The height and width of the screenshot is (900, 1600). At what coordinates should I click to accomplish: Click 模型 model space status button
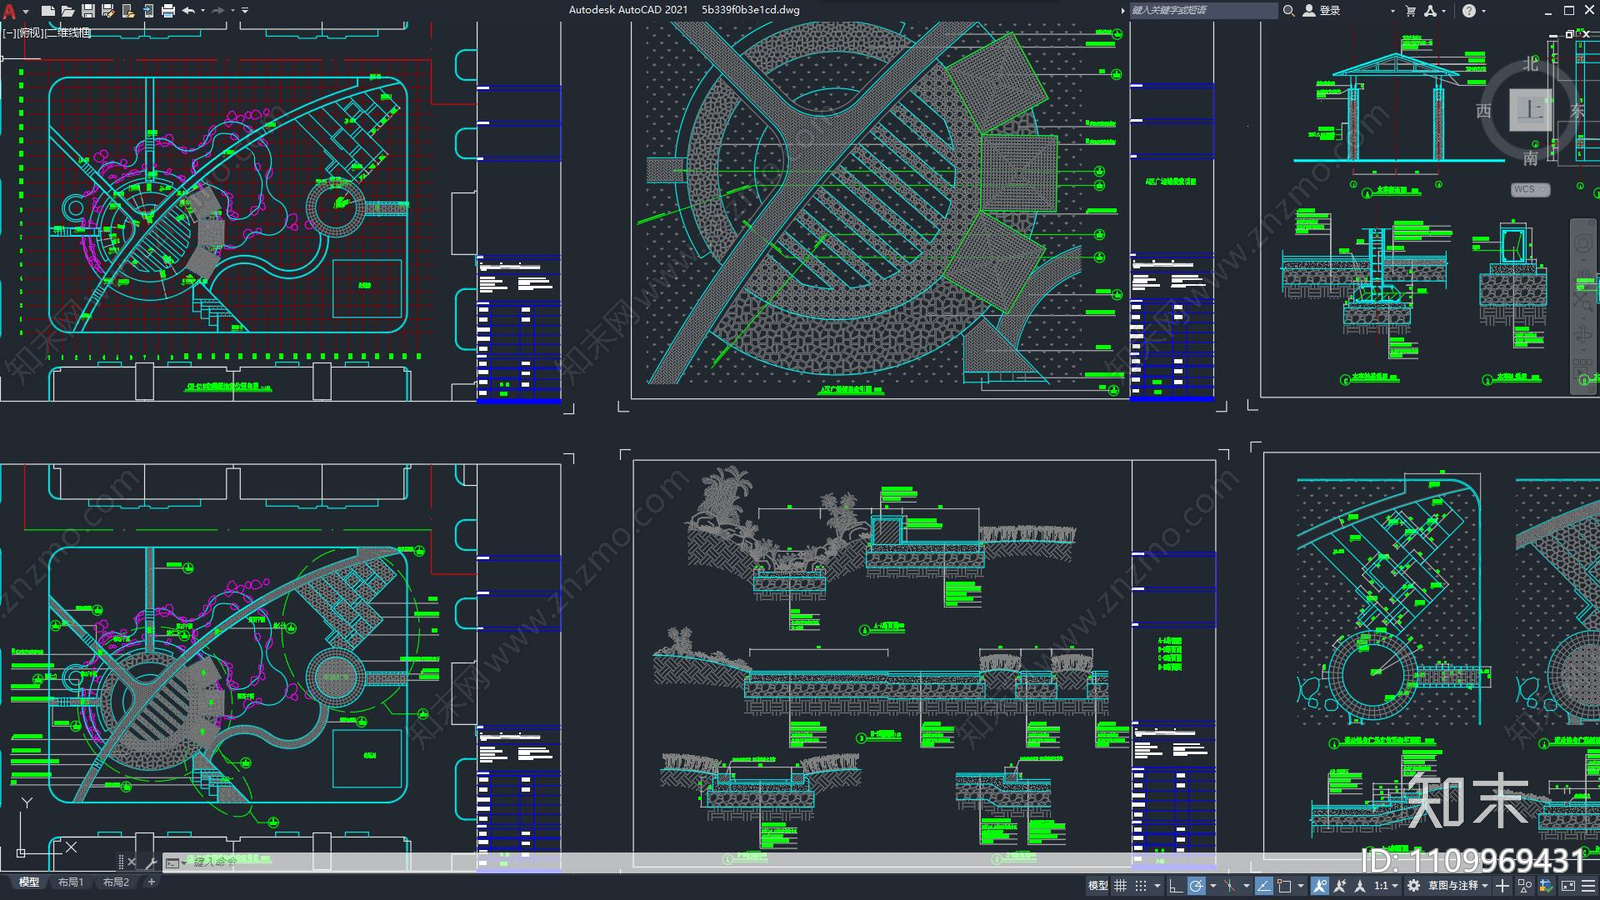point(1098,885)
